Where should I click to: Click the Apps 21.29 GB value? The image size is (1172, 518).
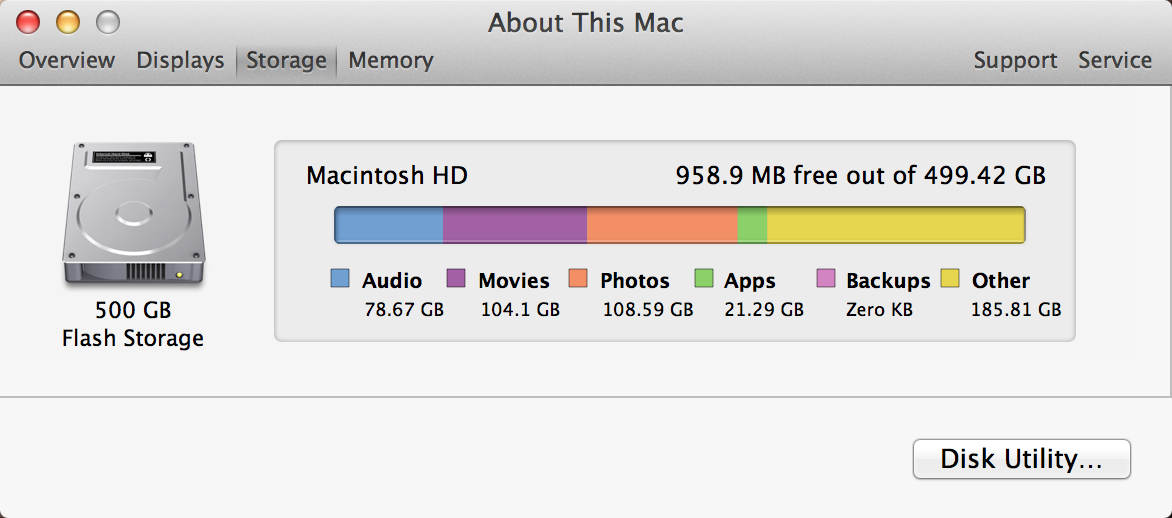[765, 309]
